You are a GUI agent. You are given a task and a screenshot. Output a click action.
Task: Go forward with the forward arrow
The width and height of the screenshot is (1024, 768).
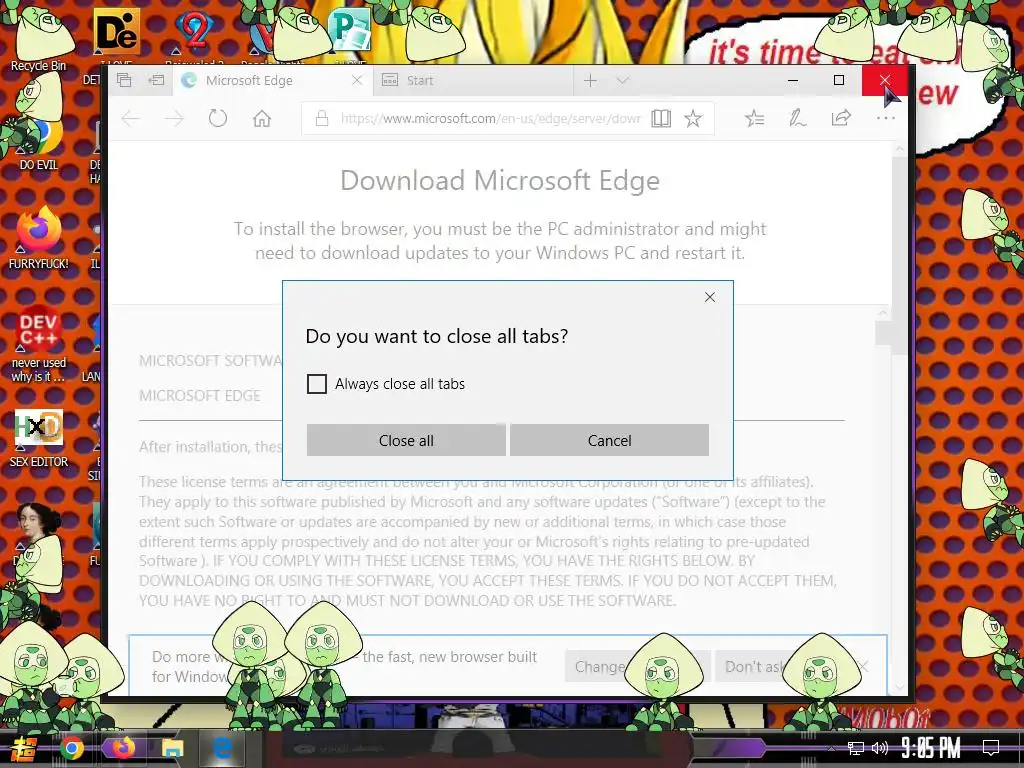[x=174, y=118]
